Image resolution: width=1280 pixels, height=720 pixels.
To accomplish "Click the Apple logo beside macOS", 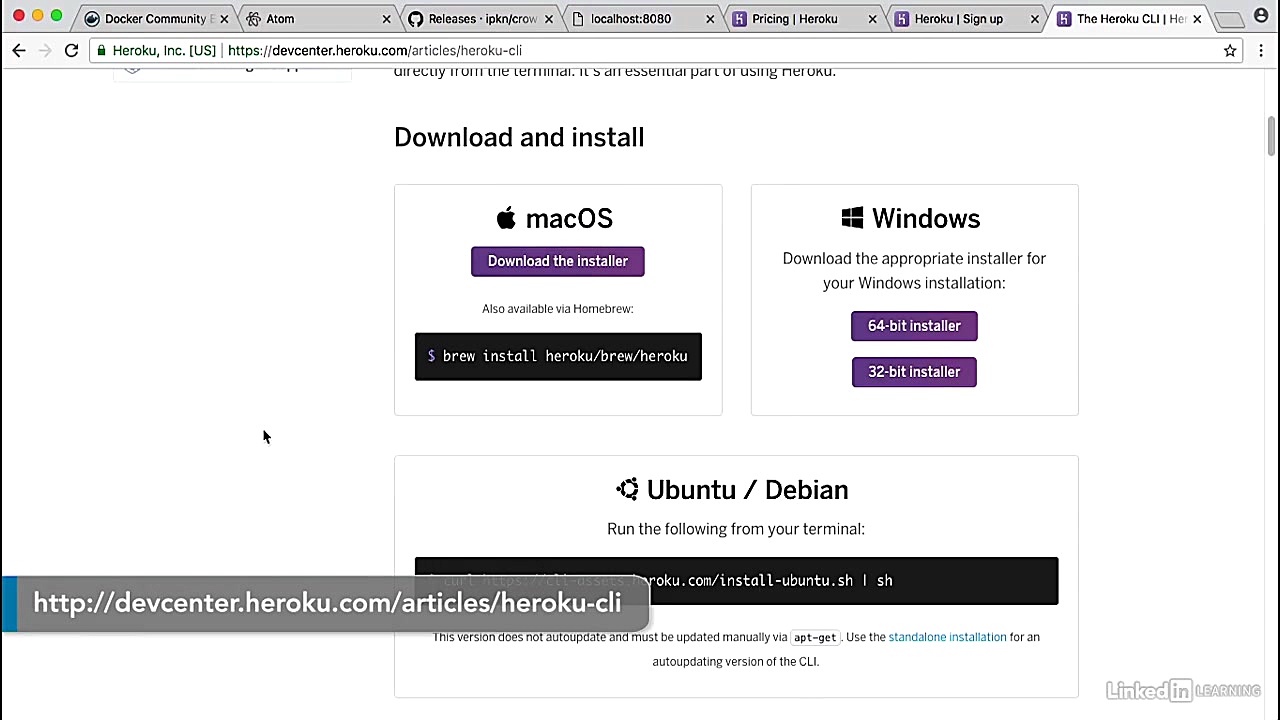I will tap(506, 218).
